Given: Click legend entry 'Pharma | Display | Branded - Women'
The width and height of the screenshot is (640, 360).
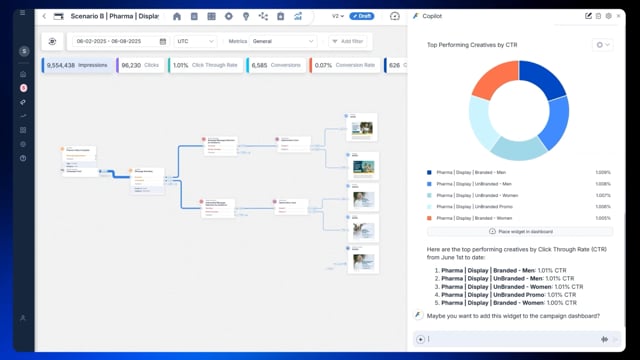Looking at the screenshot, I should click(x=474, y=218).
